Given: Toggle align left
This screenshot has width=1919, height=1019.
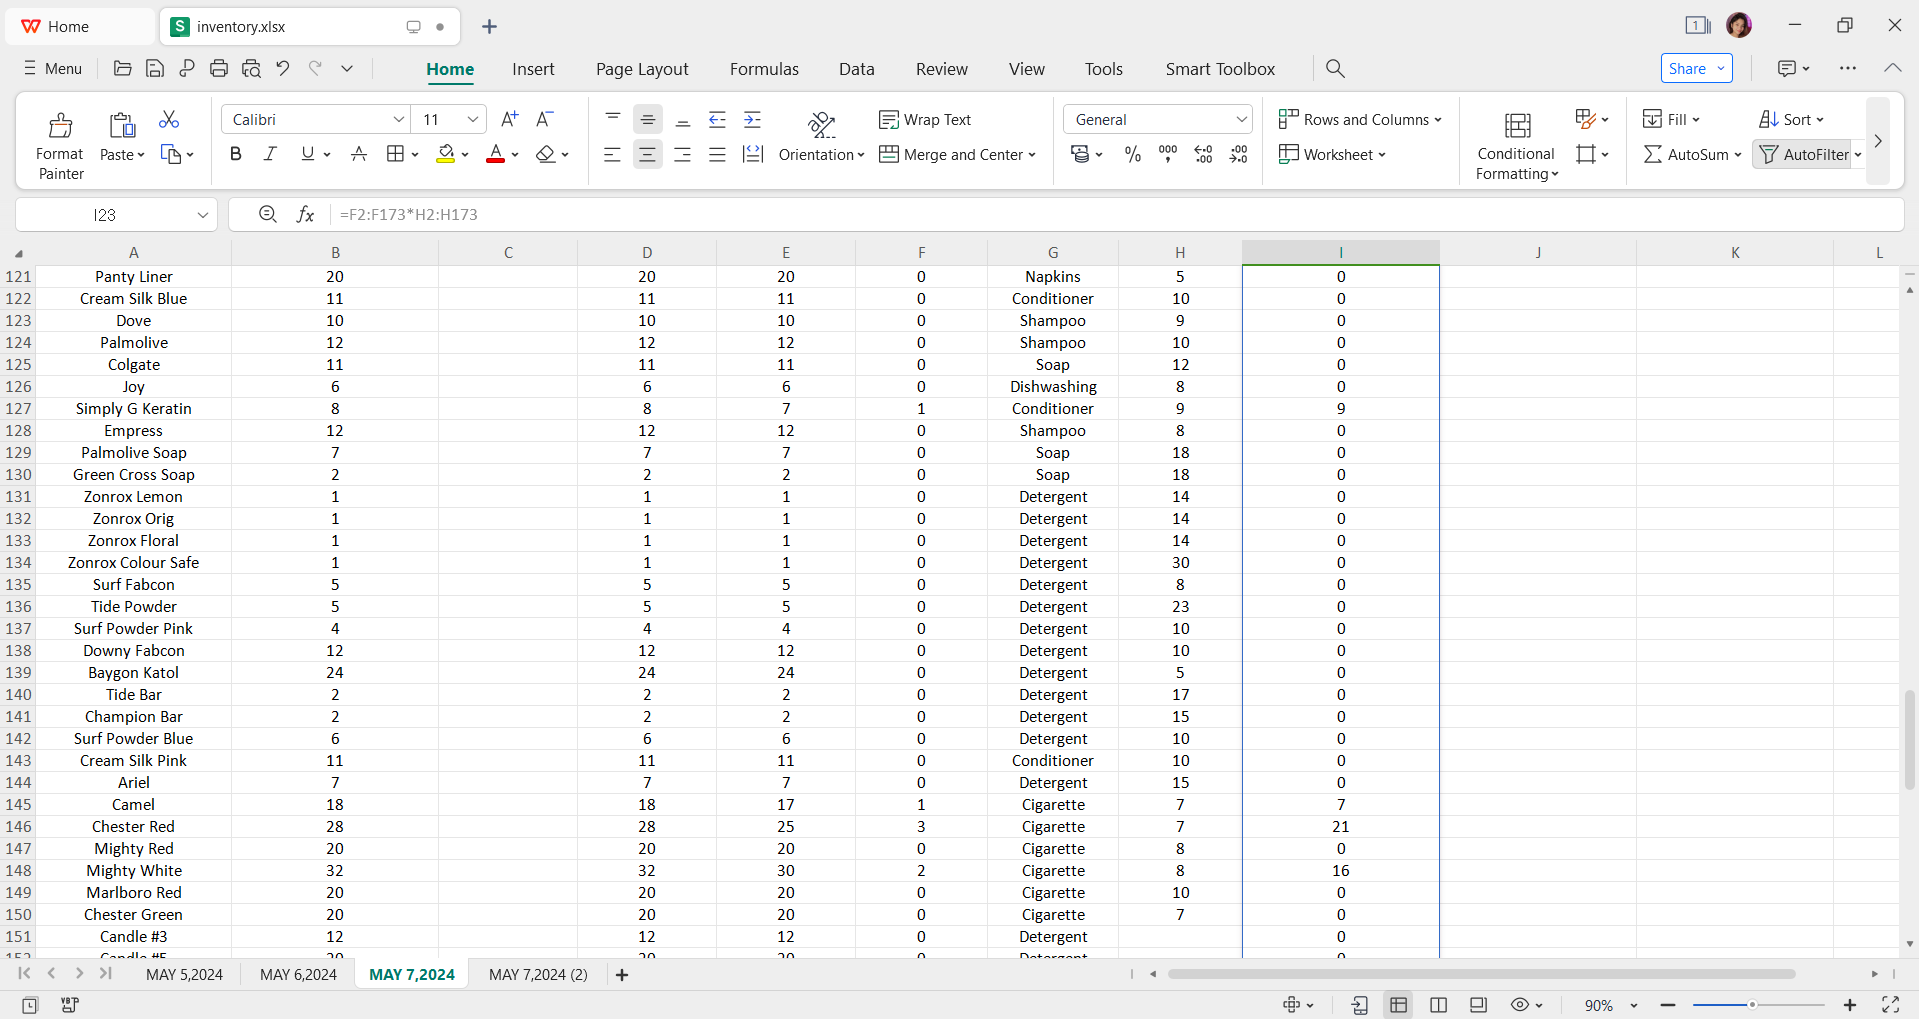Looking at the screenshot, I should coord(612,154).
